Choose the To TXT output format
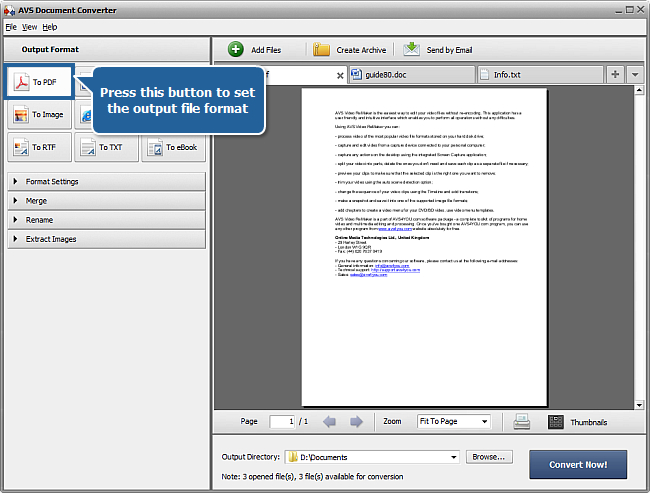 point(107,147)
